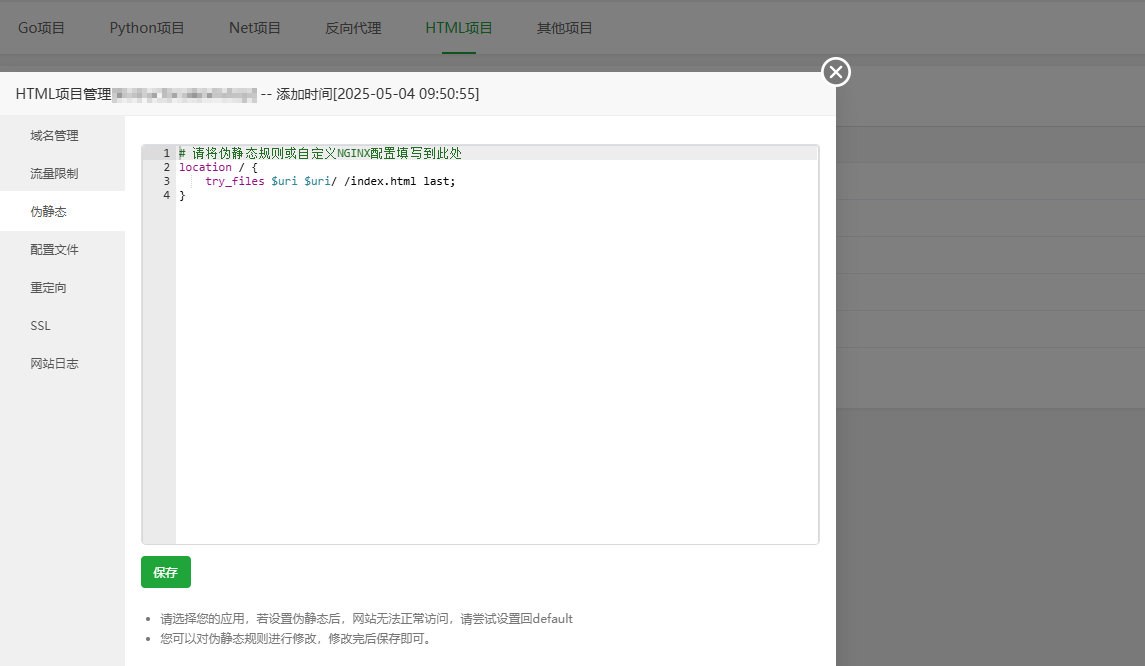Viewport: 1145px width, 666px height.
Task: Click the comment line about NGINX配置
Action: (x=321, y=153)
